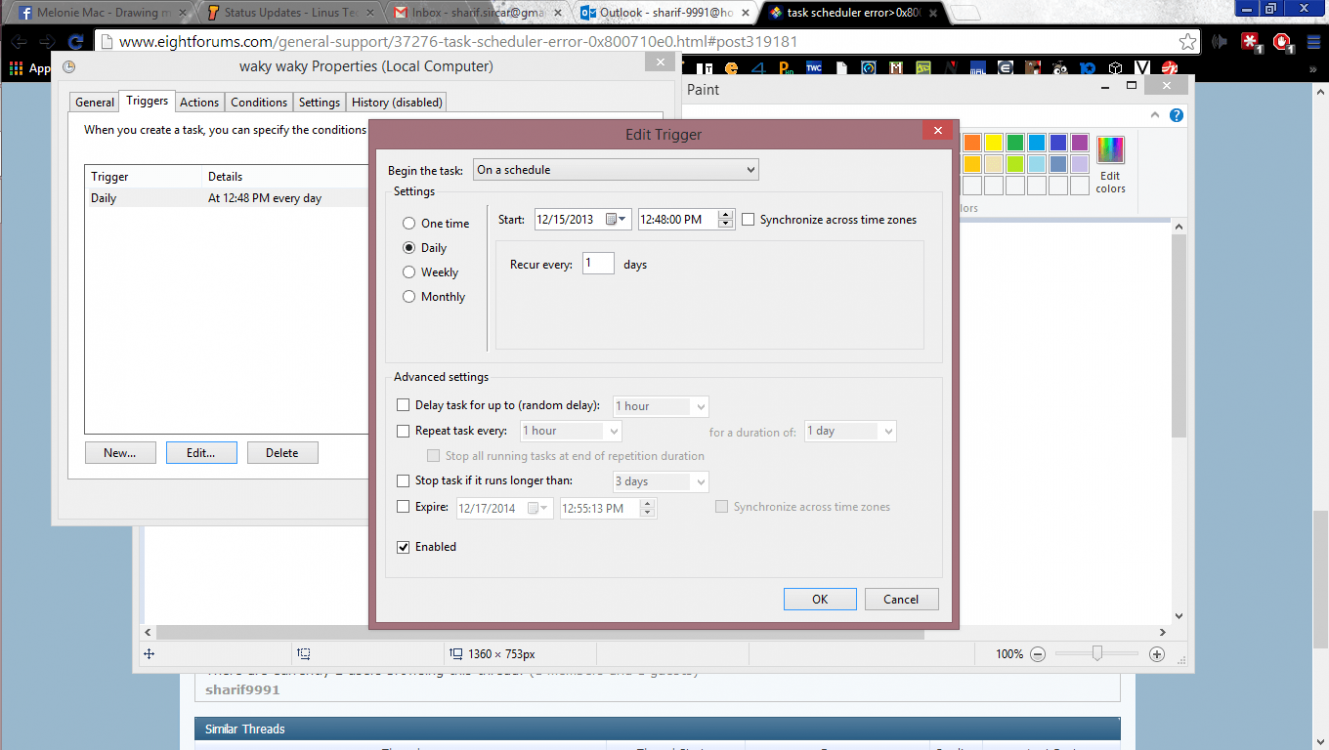This screenshot has width=1329, height=750.
Task: Check Synchronize across time zones beside Start
Action: [x=748, y=219]
